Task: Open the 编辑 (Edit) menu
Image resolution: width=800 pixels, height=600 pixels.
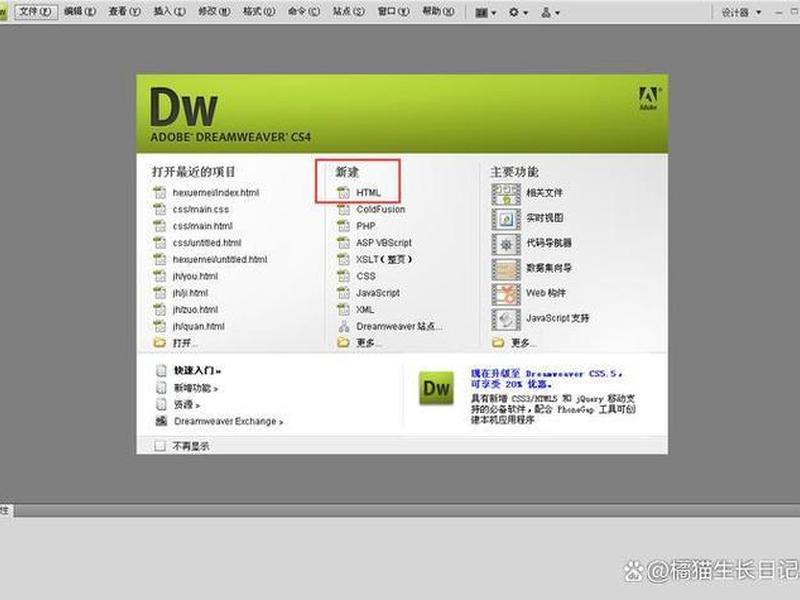Action: pyautogui.click(x=80, y=11)
